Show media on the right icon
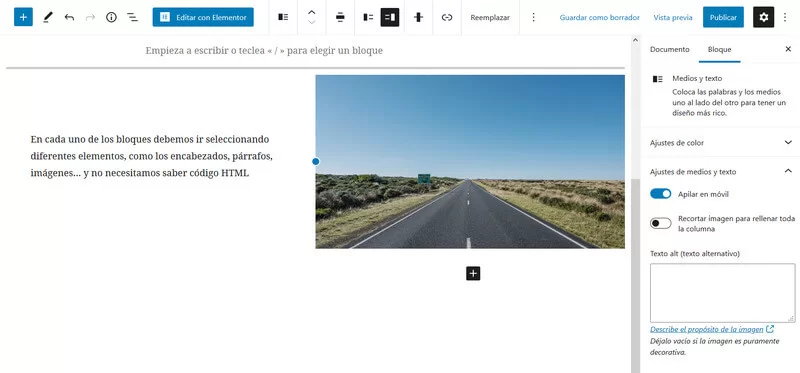The height and width of the screenshot is (373, 800). click(390, 17)
